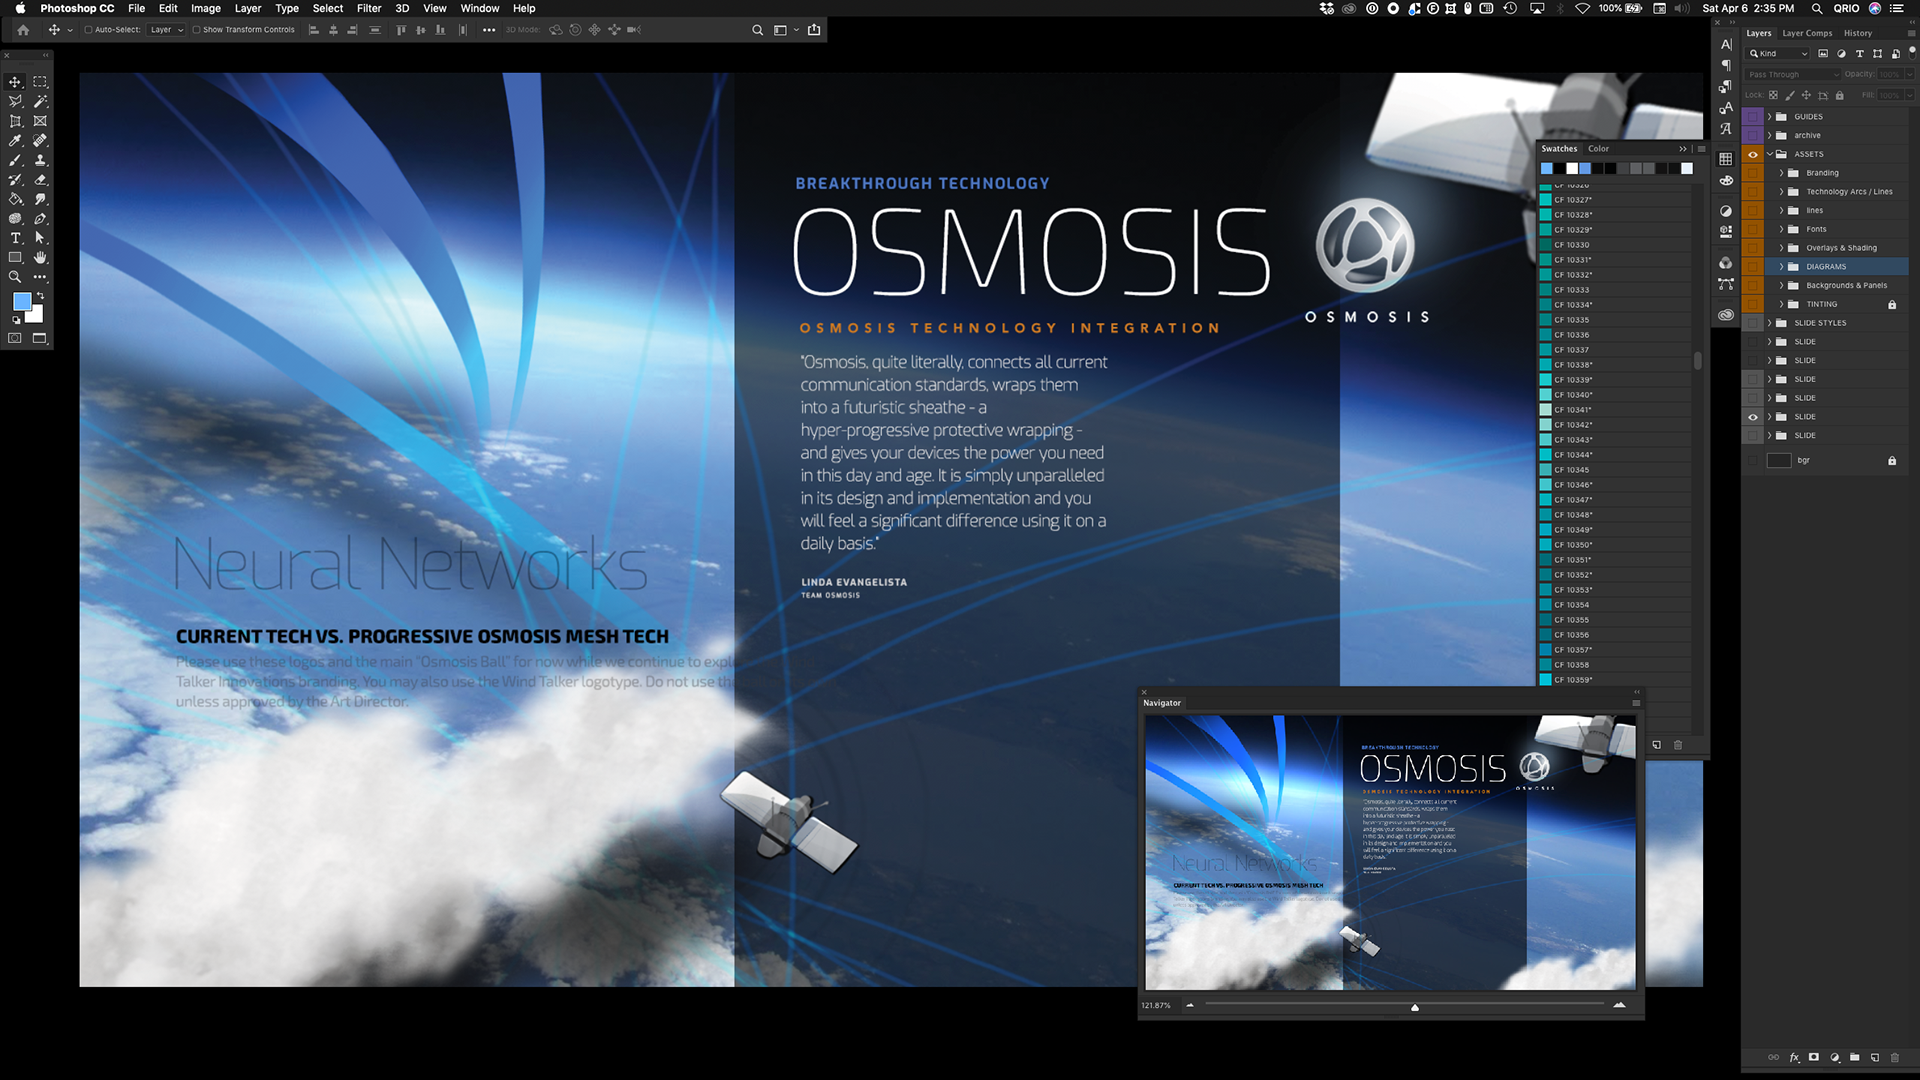Switch to the History tab
Image resolution: width=1920 pixels, height=1080 pixels.
[x=1858, y=33]
